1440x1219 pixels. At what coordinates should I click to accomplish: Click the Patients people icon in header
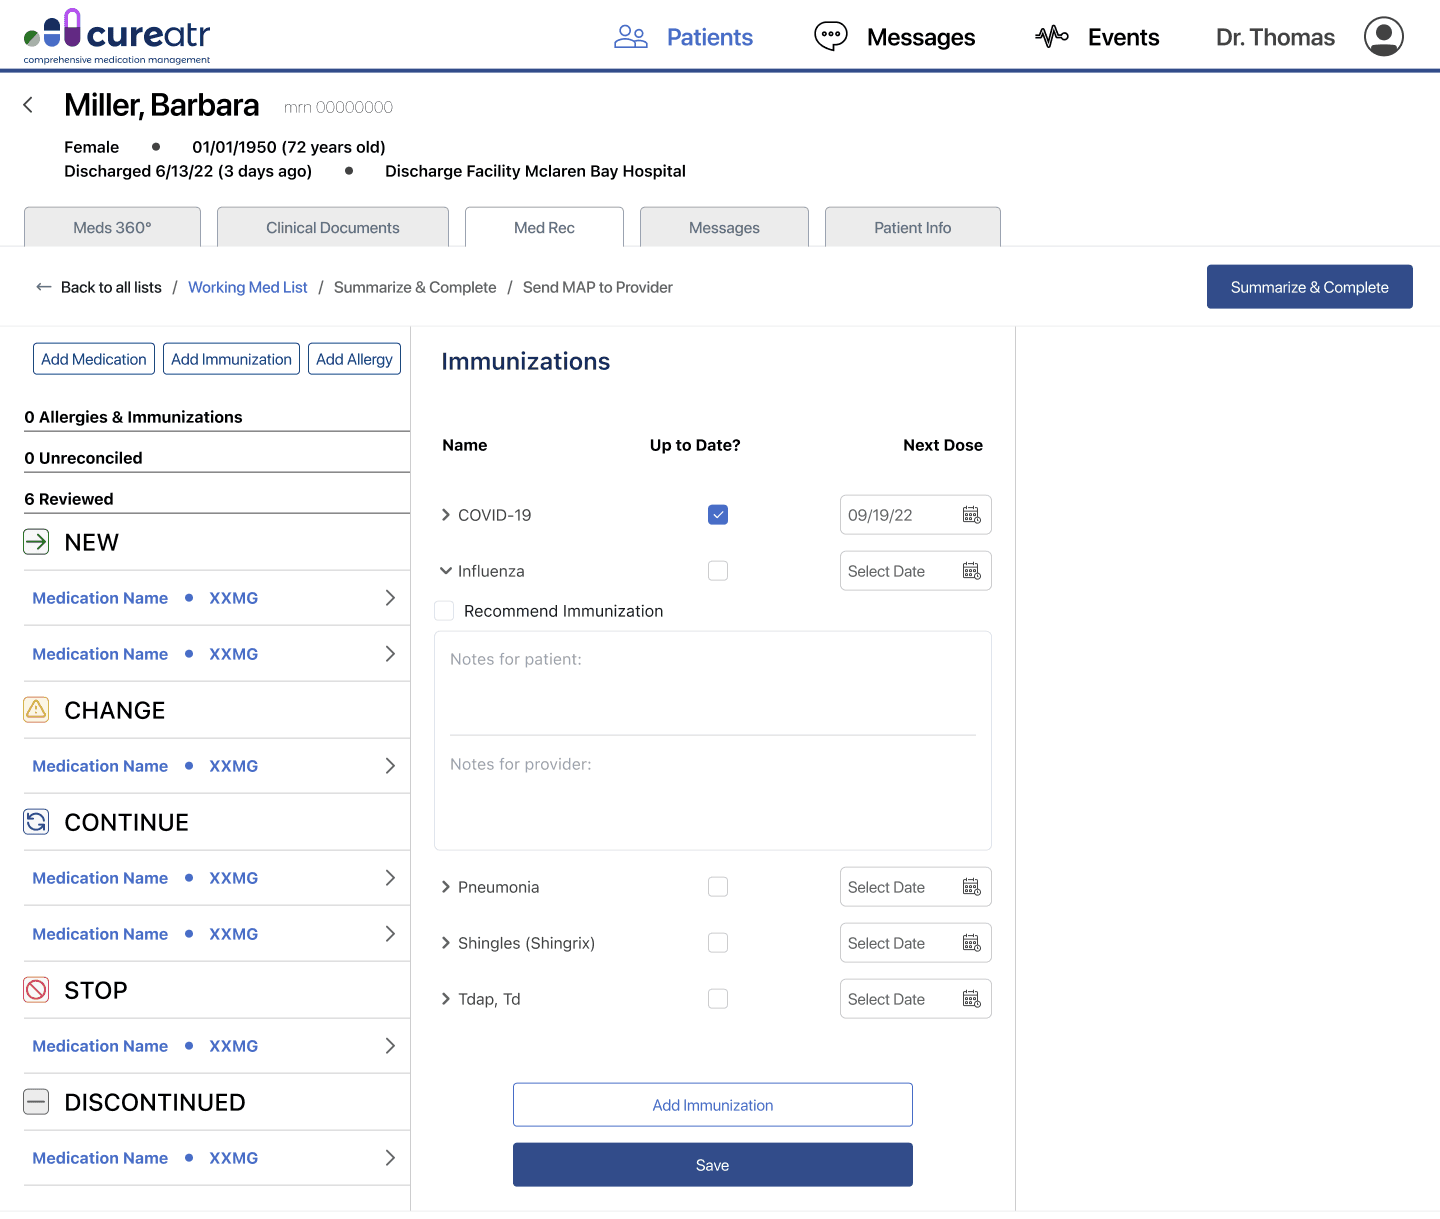coord(631,37)
